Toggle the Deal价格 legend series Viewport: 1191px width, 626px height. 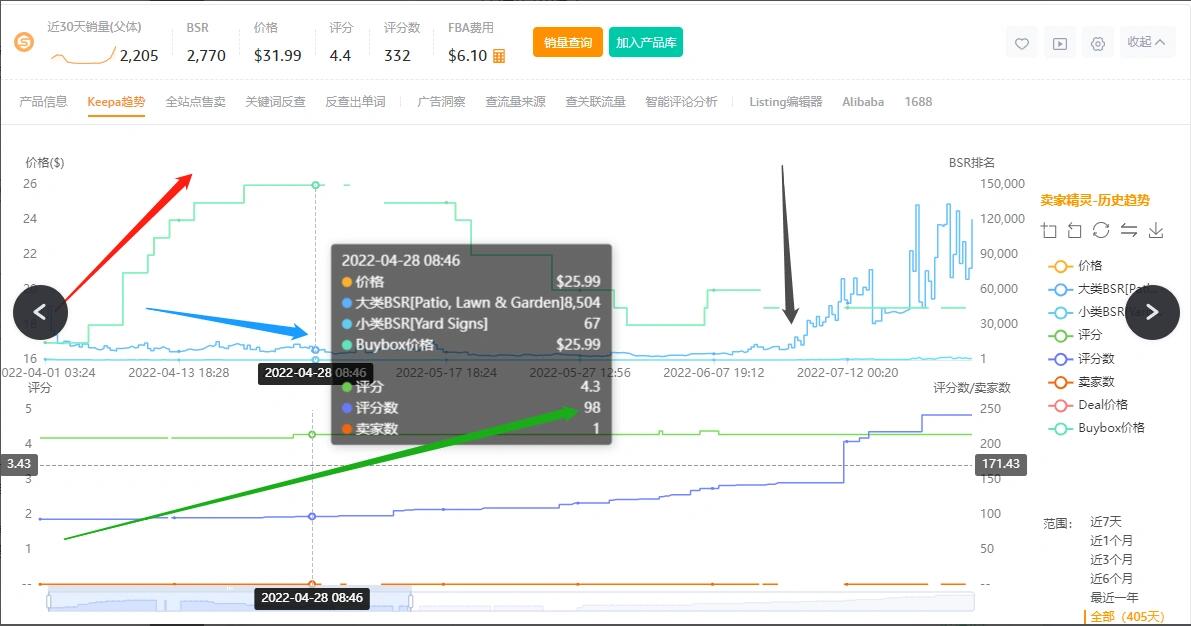coord(1088,405)
